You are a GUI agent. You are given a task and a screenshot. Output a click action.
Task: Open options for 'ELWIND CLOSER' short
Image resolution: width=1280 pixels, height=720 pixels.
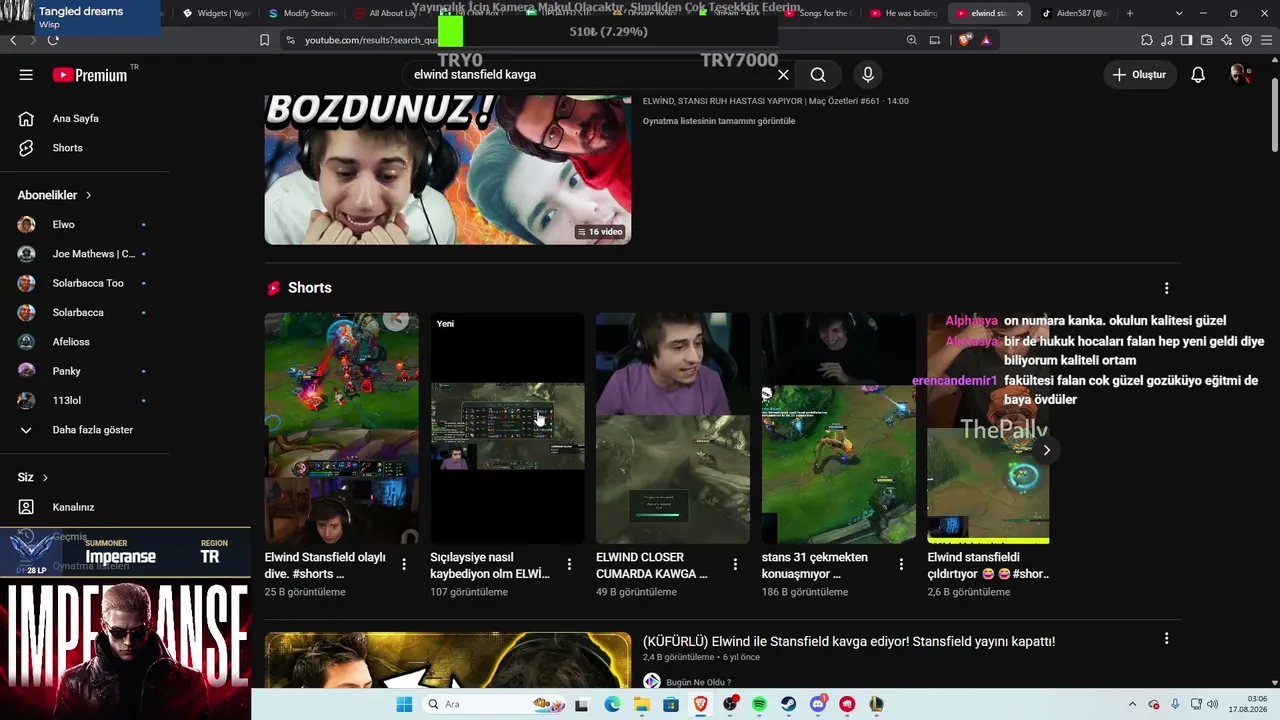(735, 564)
